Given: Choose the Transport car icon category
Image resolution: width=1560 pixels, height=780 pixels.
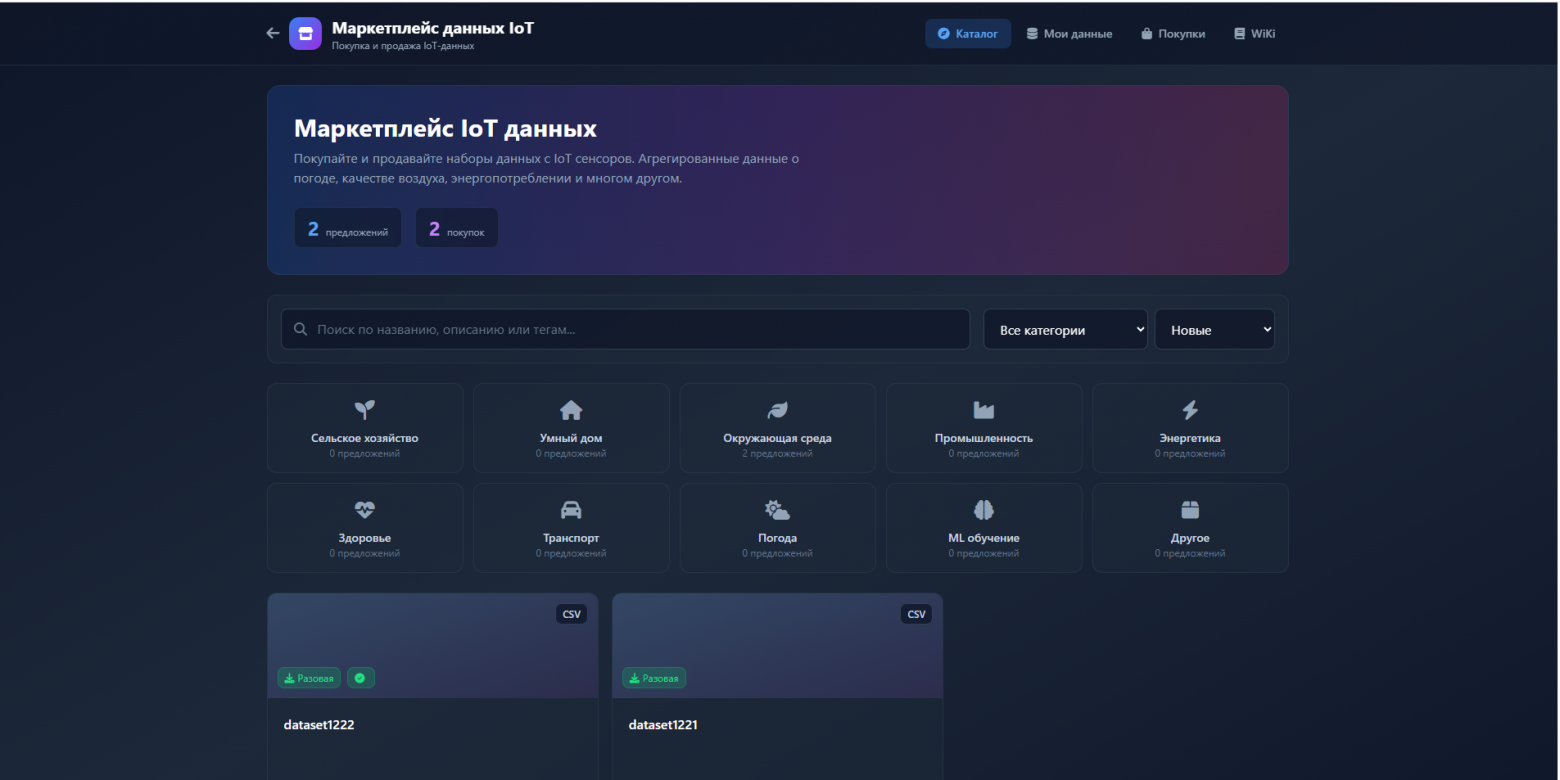Looking at the screenshot, I should [x=570, y=510].
